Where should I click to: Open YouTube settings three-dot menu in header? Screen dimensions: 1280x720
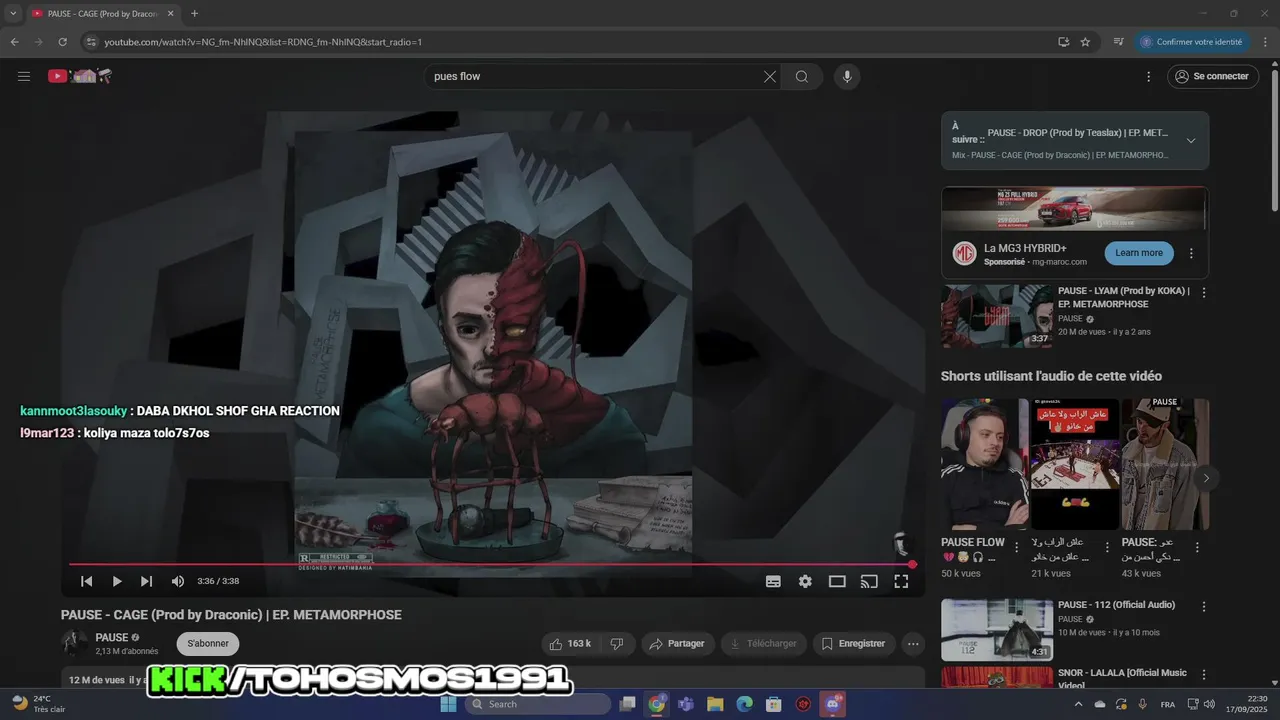click(x=1148, y=77)
